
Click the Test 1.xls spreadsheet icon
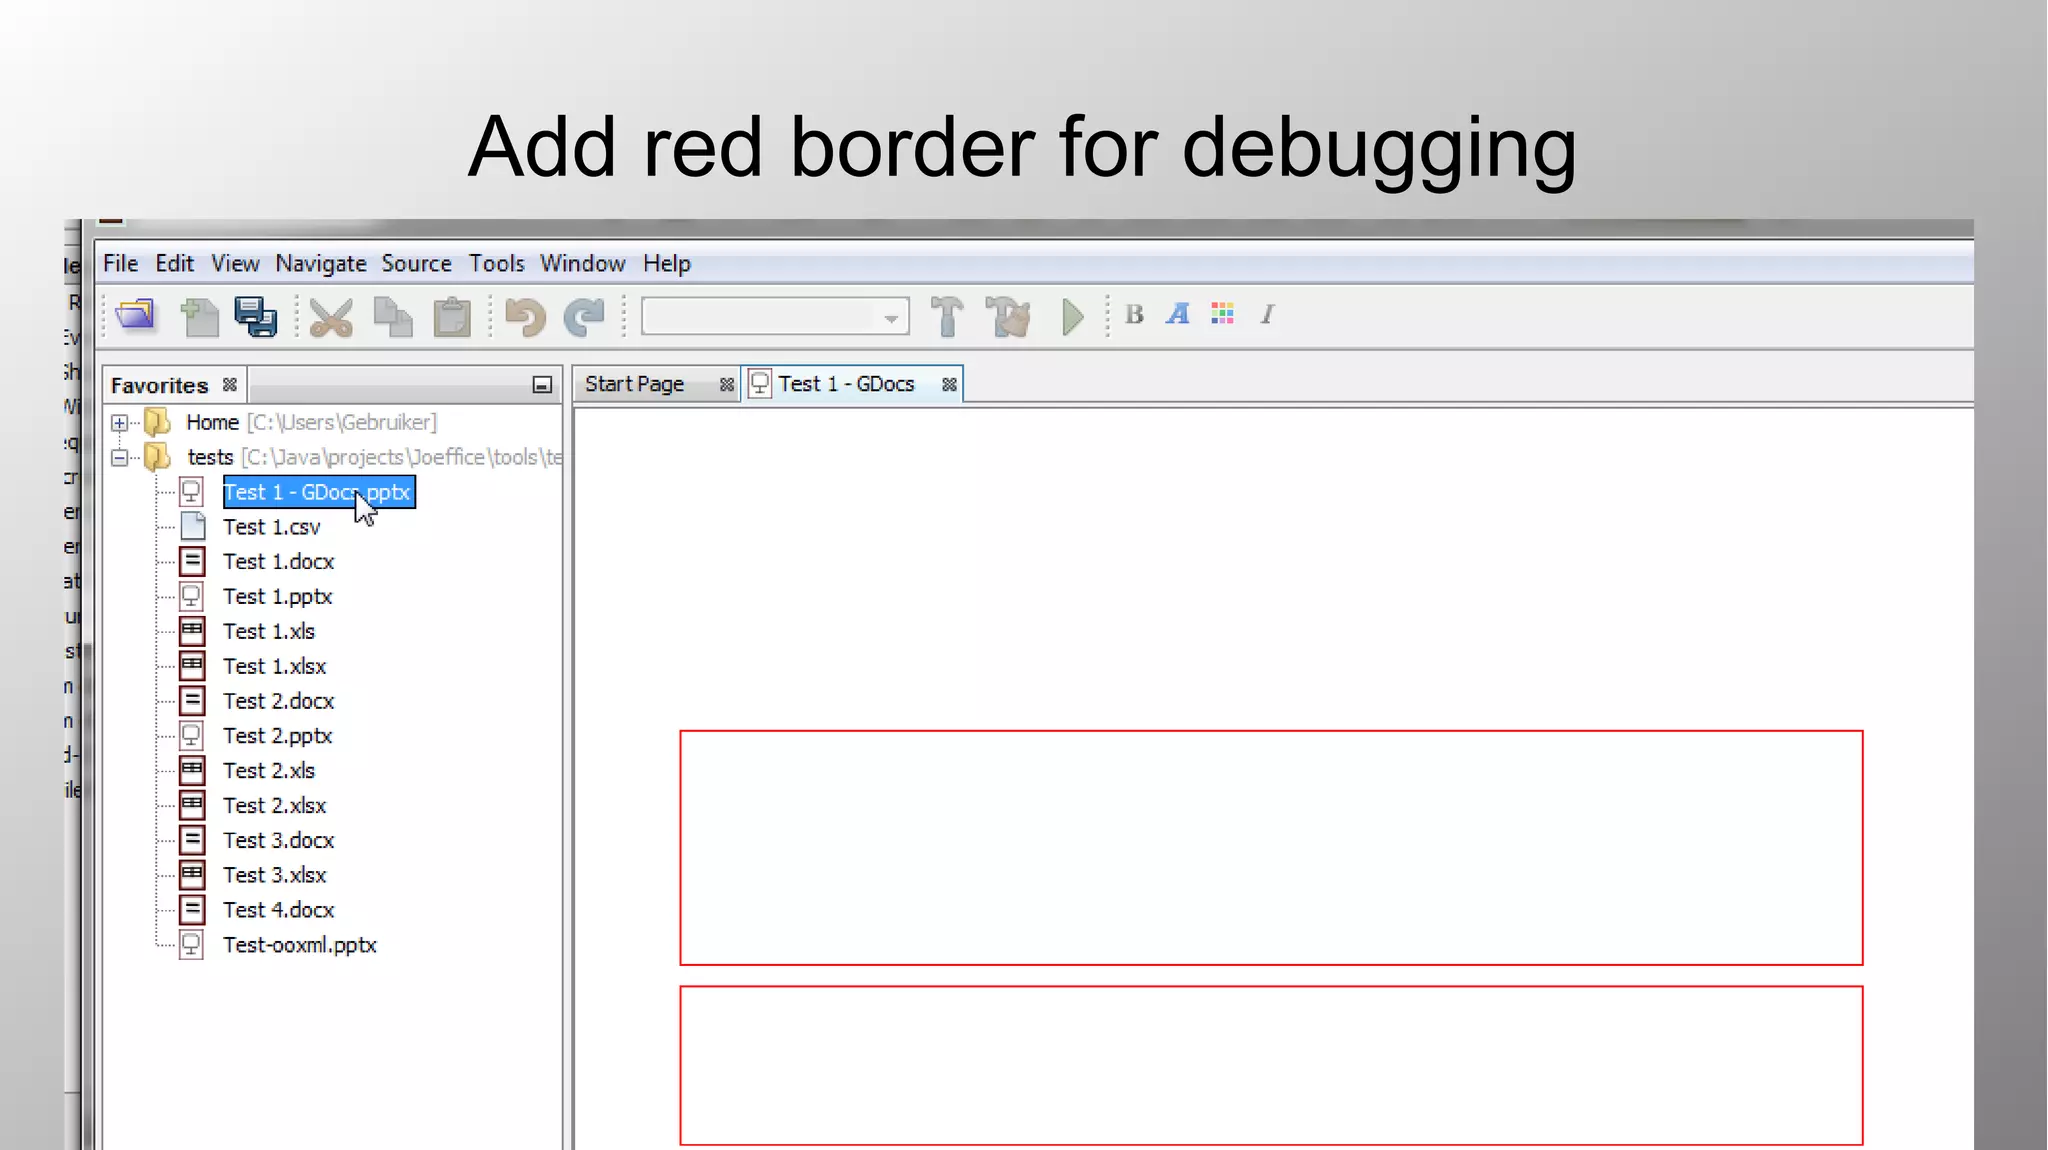192,631
